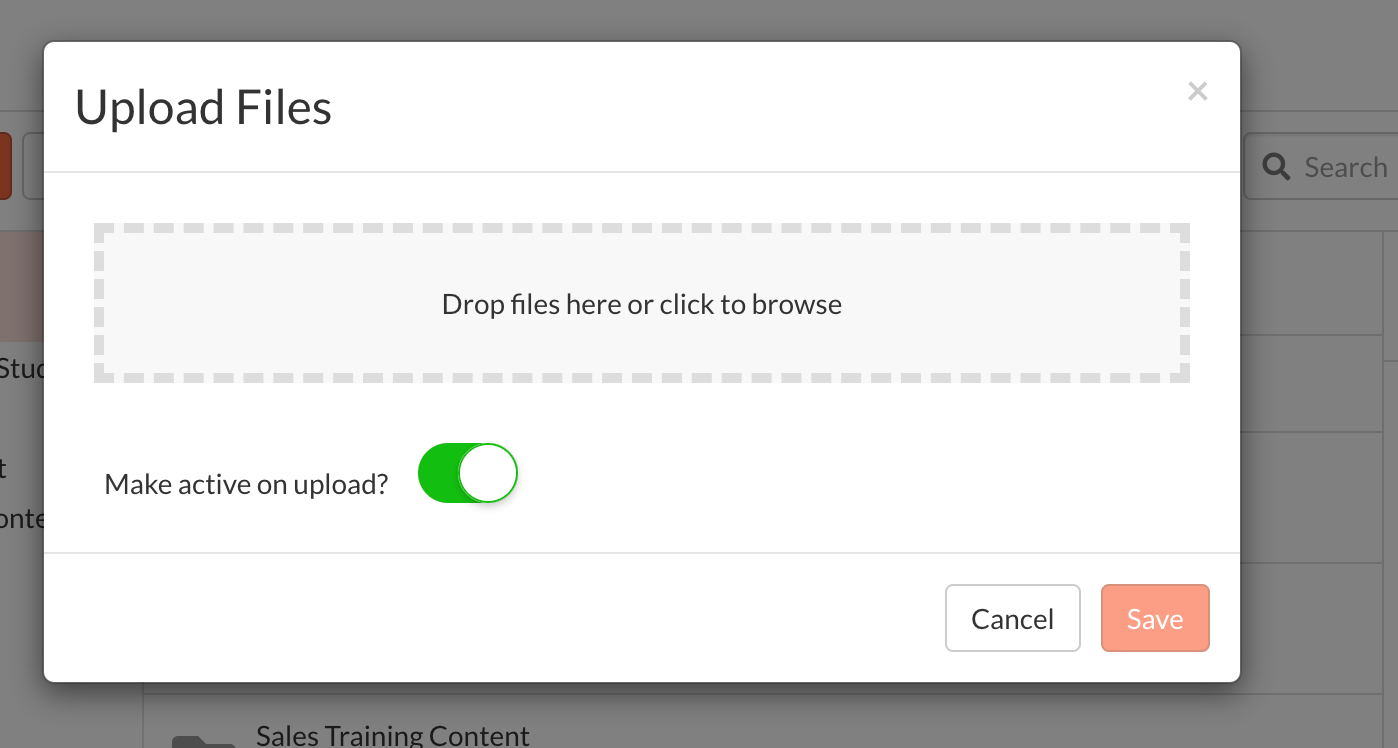Click Cancel to dismiss the upload
Viewport: 1398px width, 748px height.
click(x=1013, y=618)
